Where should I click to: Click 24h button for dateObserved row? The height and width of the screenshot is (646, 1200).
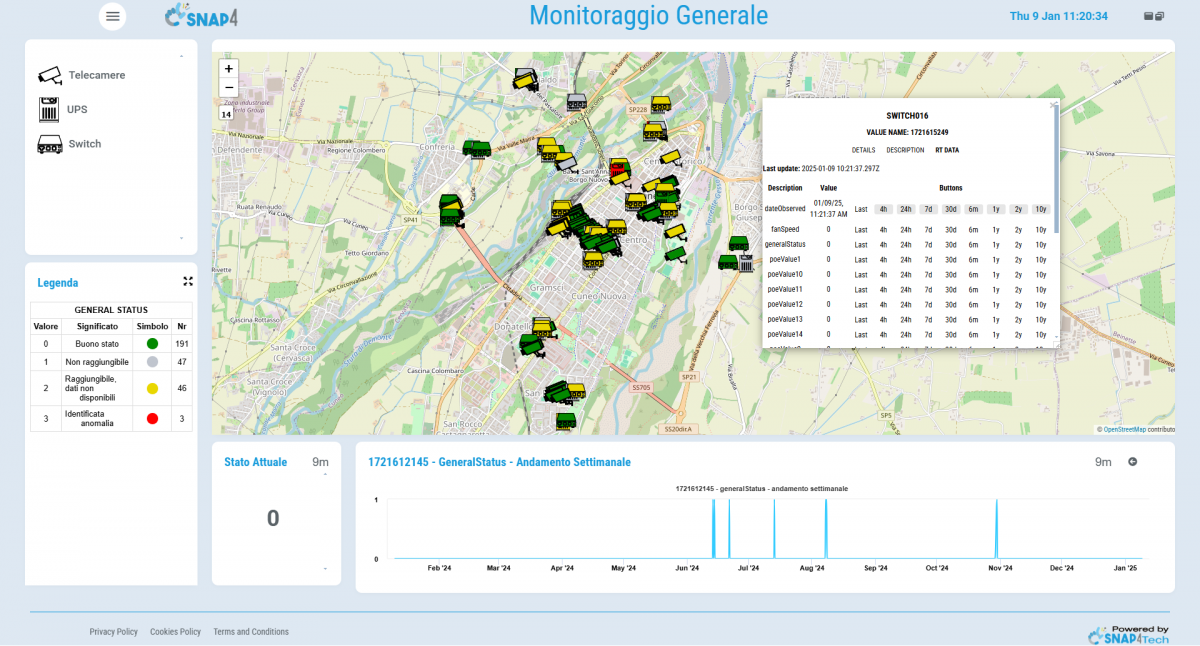pyautogui.click(x=905, y=209)
